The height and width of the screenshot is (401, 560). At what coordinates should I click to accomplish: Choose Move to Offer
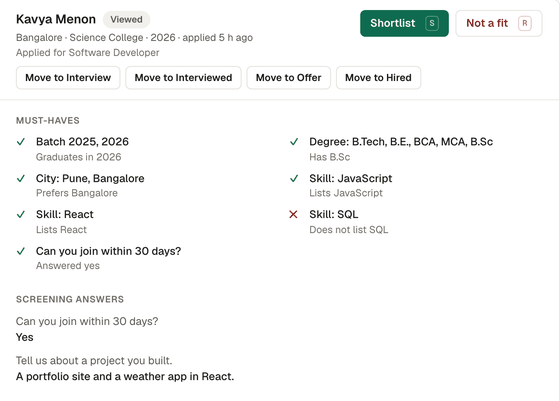[289, 77]
